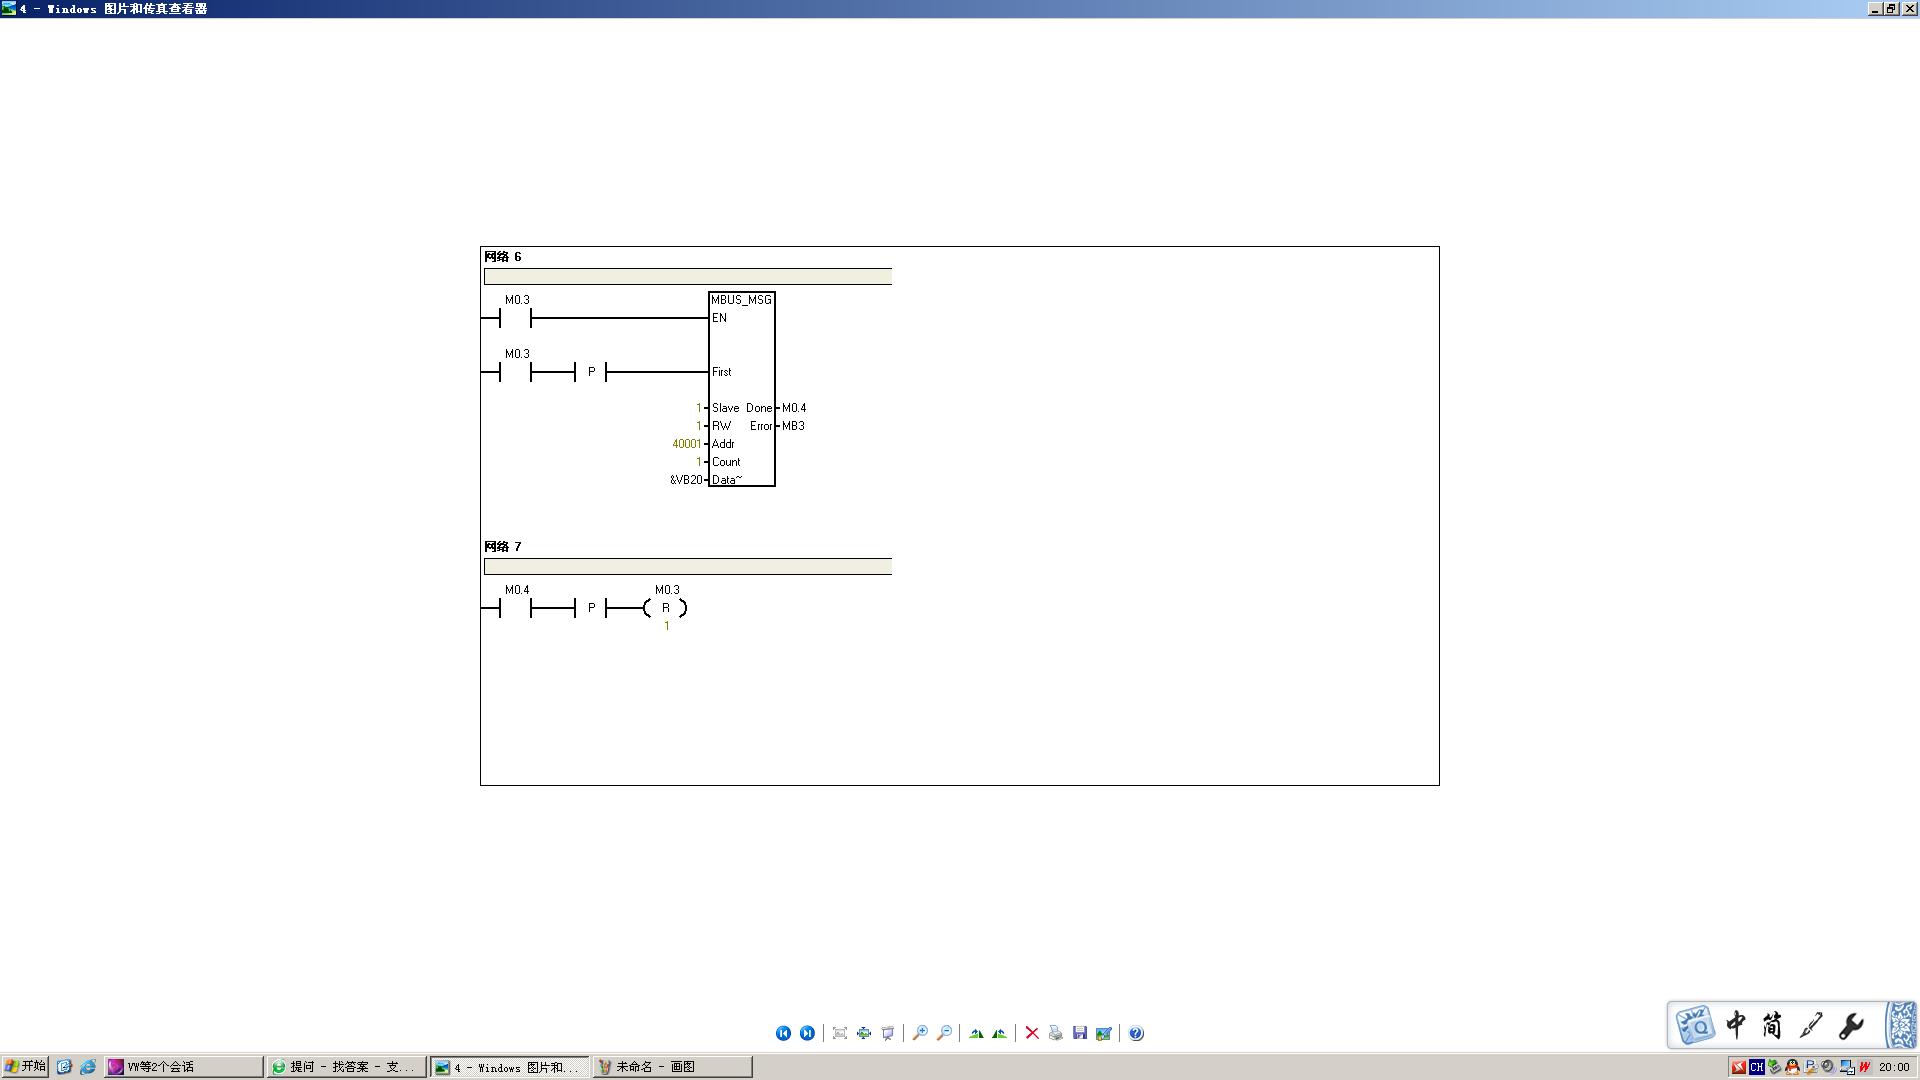This screenshot has height=1080, width=1920.
Task: Open picture viewer help
Action: point(1136,1033)
